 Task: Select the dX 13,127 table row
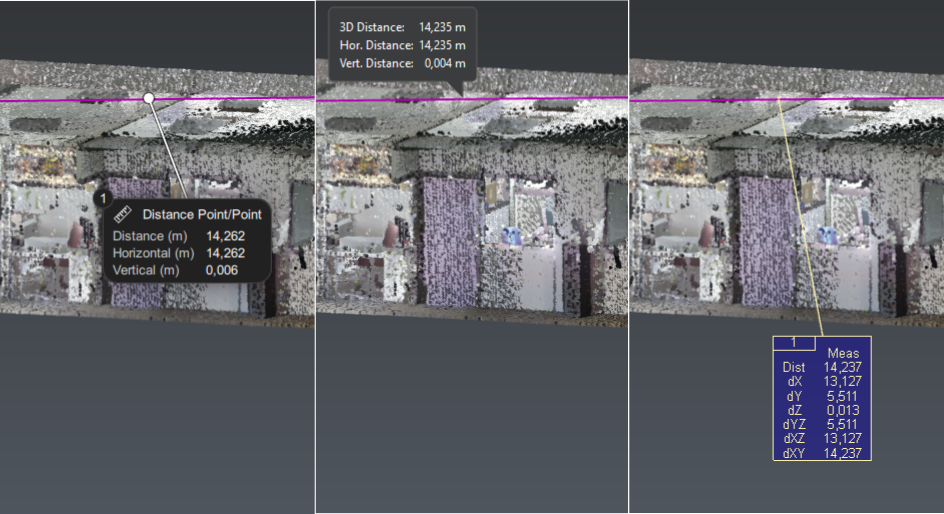(x=821, y=382)
